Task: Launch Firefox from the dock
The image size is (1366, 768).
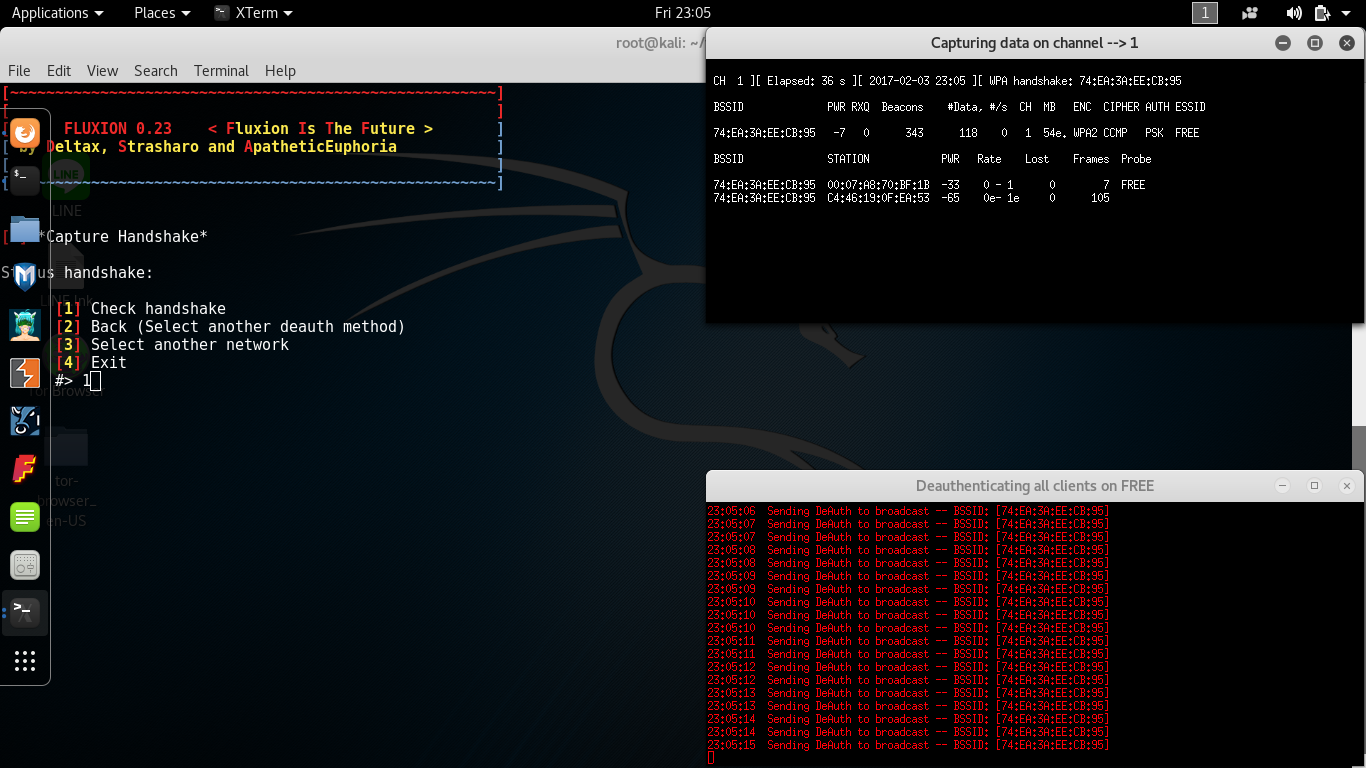Action: click(25, 132)
